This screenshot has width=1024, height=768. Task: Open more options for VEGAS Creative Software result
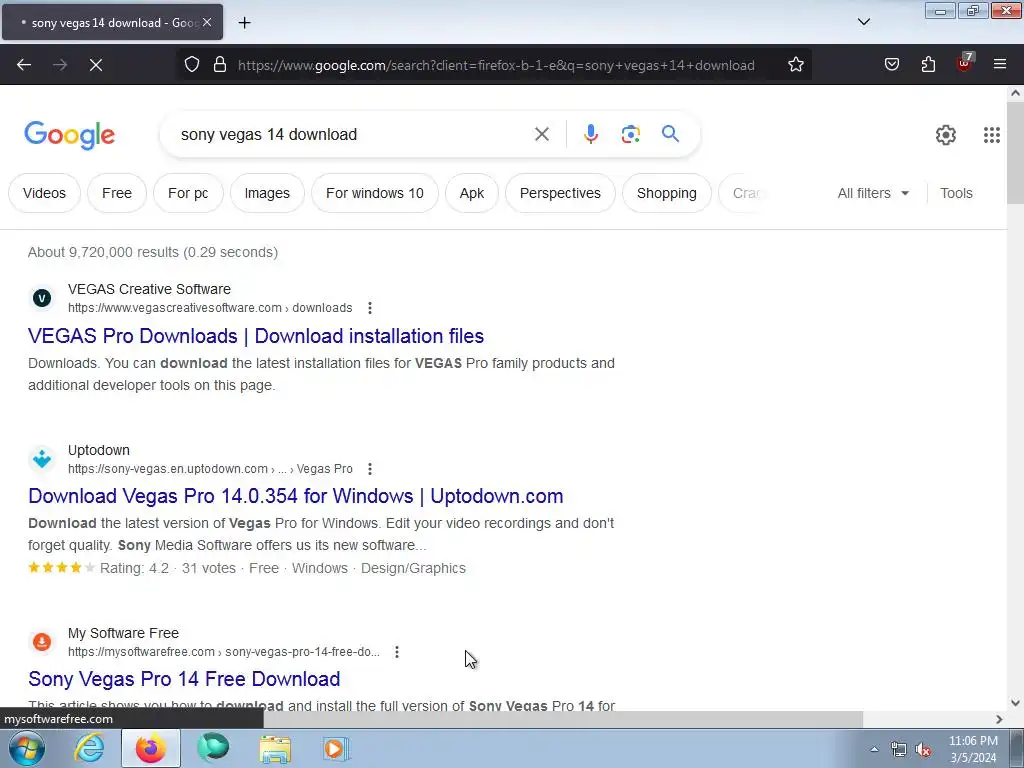click(370, 308)
